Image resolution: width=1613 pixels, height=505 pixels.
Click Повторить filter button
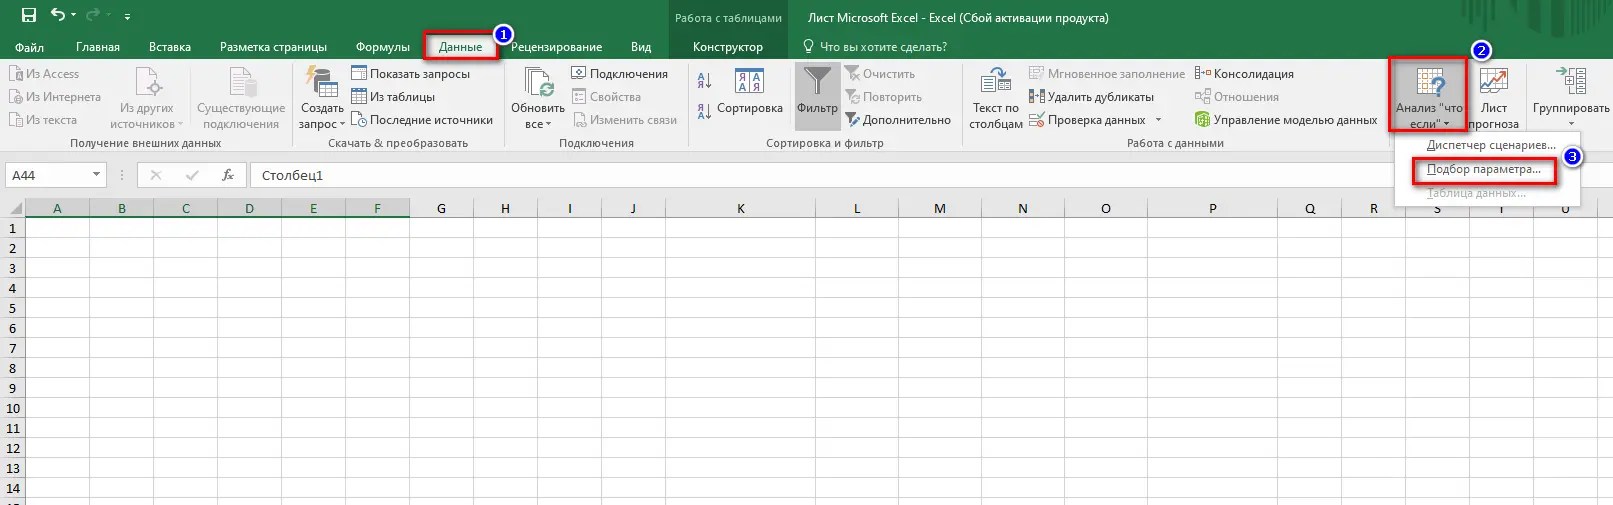(x=883, y=97)
